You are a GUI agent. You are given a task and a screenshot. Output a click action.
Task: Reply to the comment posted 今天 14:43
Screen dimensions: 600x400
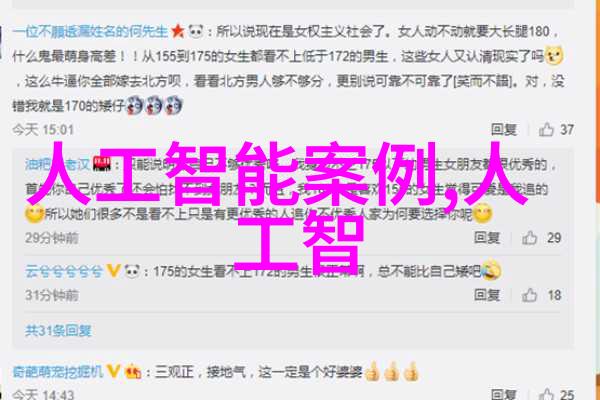tap(504, 395)
